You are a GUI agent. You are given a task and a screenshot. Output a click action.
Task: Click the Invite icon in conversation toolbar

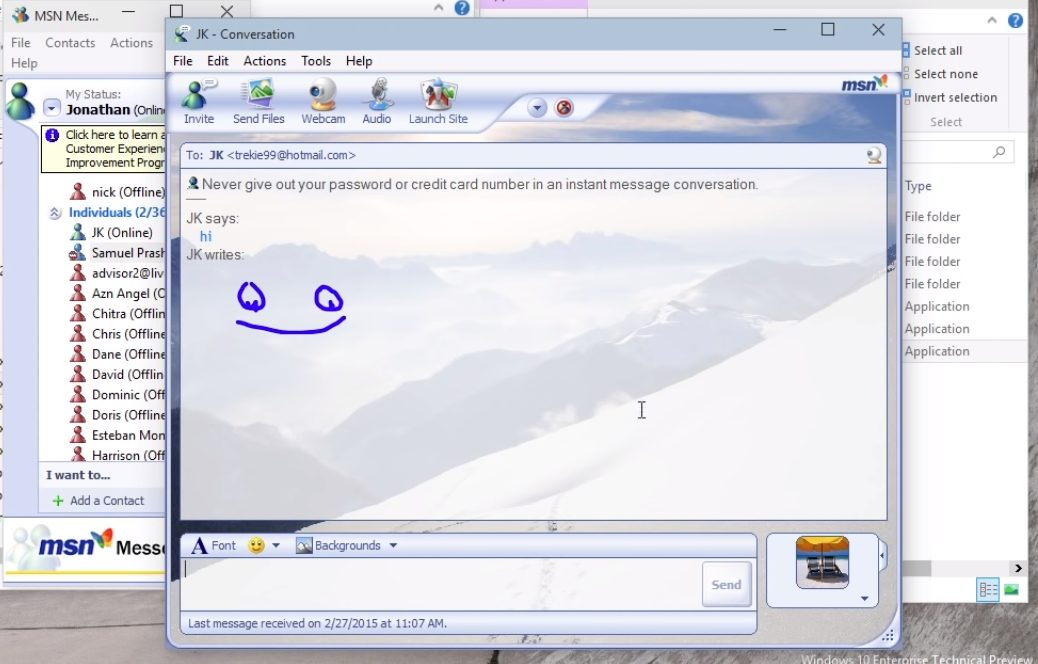pos(199,100)
